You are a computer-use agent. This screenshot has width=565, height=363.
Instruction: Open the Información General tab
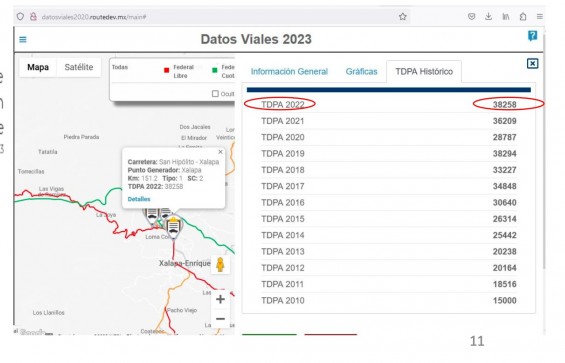(289, 71)
